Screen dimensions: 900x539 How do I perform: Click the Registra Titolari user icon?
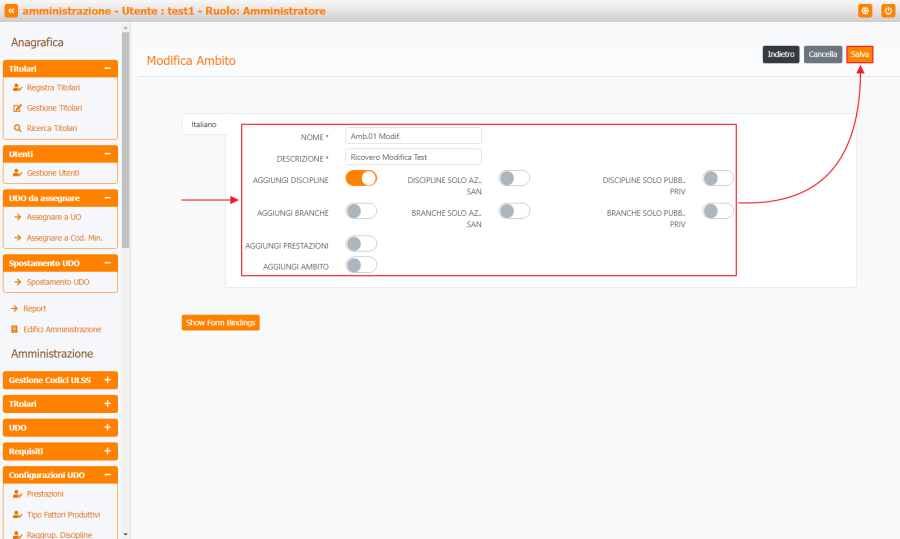17,88
